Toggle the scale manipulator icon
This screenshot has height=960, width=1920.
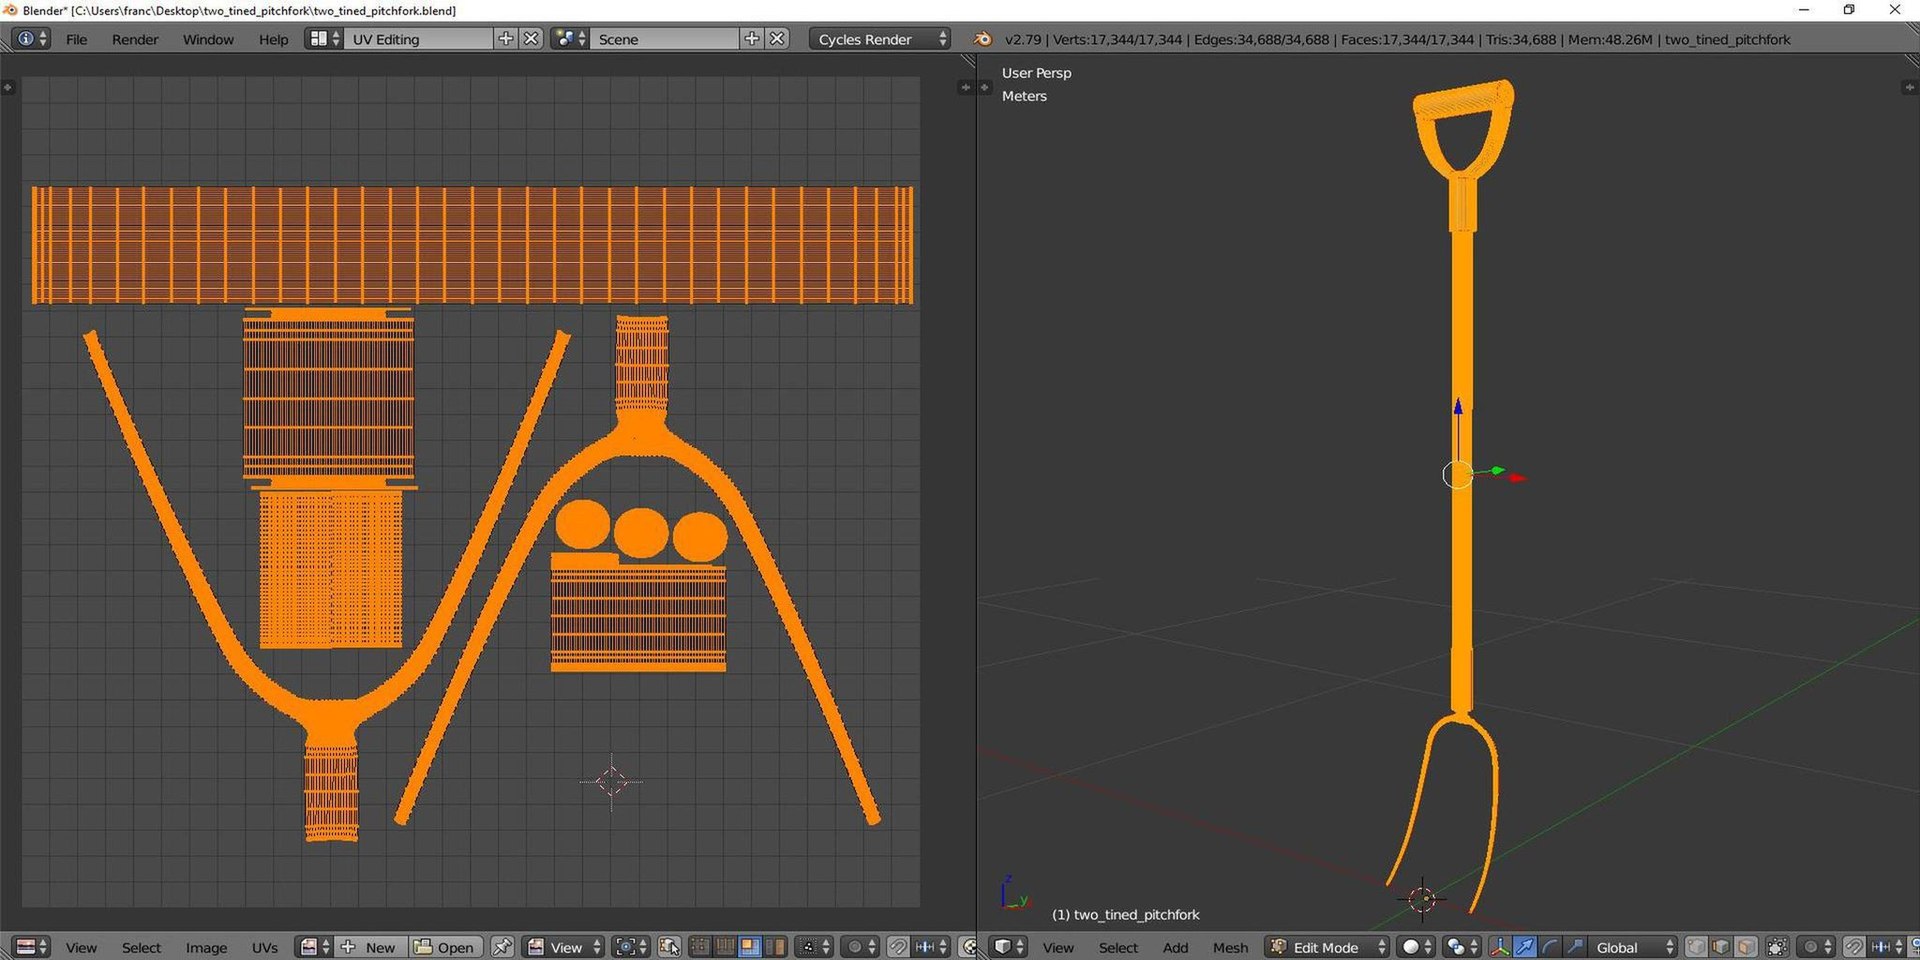[1574, 947]
